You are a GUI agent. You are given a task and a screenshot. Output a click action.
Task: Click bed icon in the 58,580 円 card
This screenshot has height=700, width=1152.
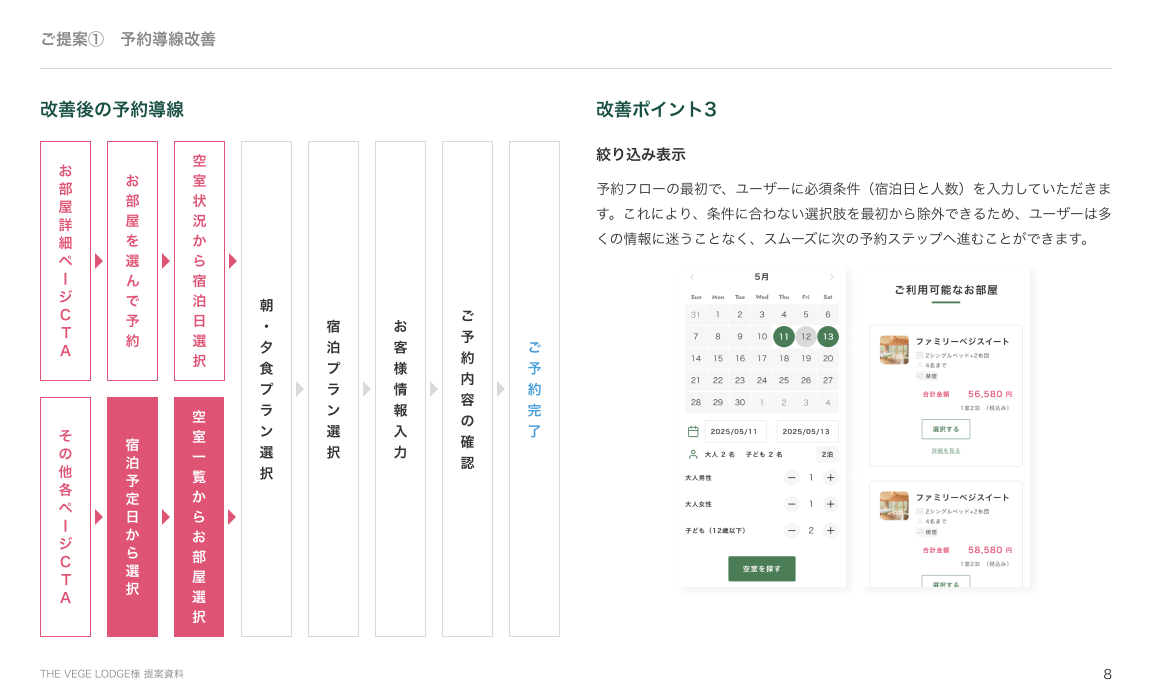(x=919, y=510)
